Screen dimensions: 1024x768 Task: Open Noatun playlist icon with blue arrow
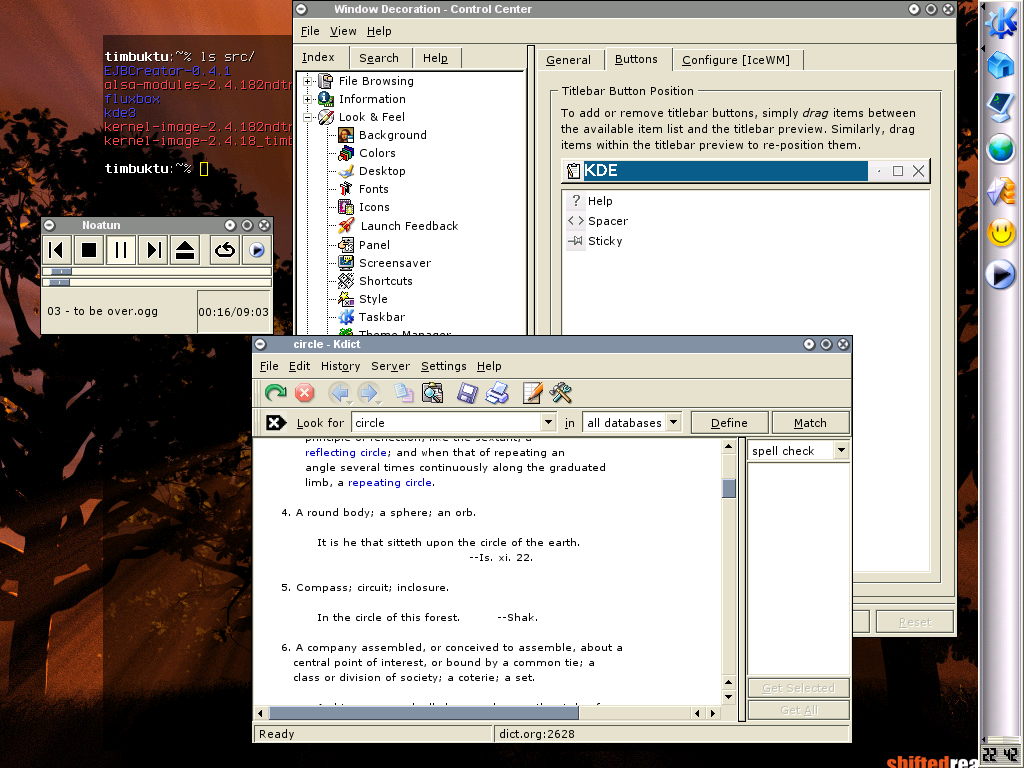[x=257, y=250]
